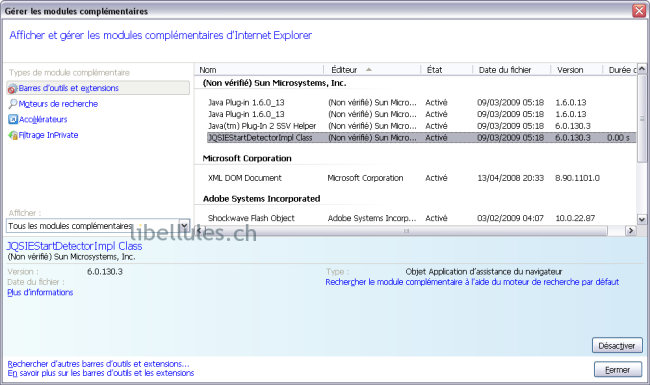Image resolution: width=650 pixels, height=385 pixels.
Task: Click scroll down arrow of list
Action: click(642, 220)
